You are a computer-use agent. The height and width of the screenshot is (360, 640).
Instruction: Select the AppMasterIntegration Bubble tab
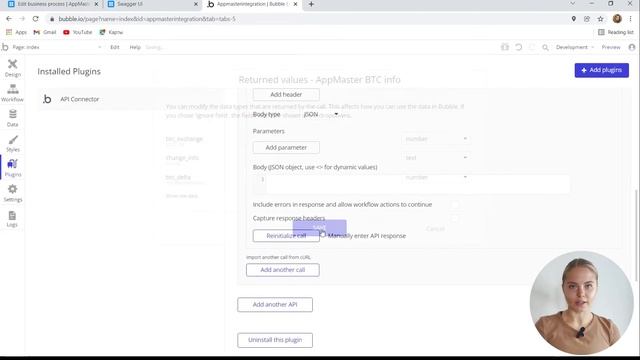(x=252, y=4)
